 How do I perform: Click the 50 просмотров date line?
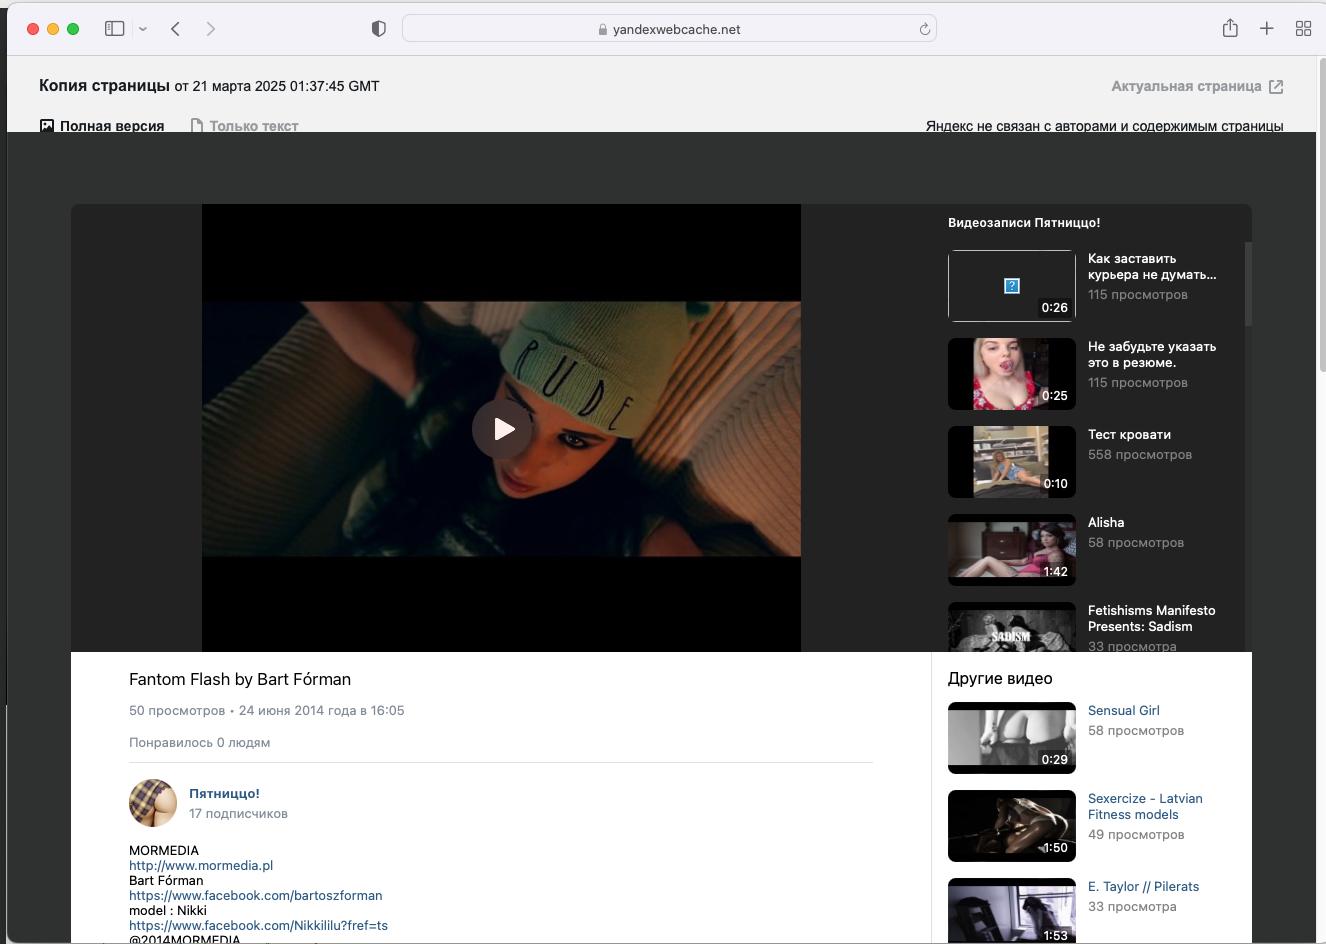[x=267, y=710]
